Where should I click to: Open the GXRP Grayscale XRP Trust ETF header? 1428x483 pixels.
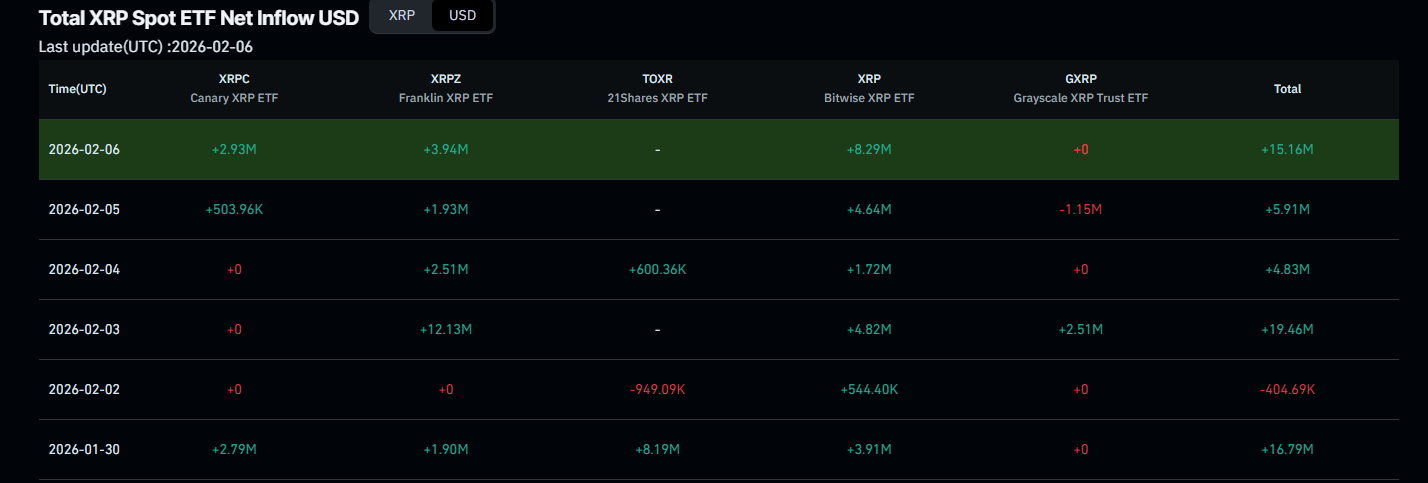1080,88
